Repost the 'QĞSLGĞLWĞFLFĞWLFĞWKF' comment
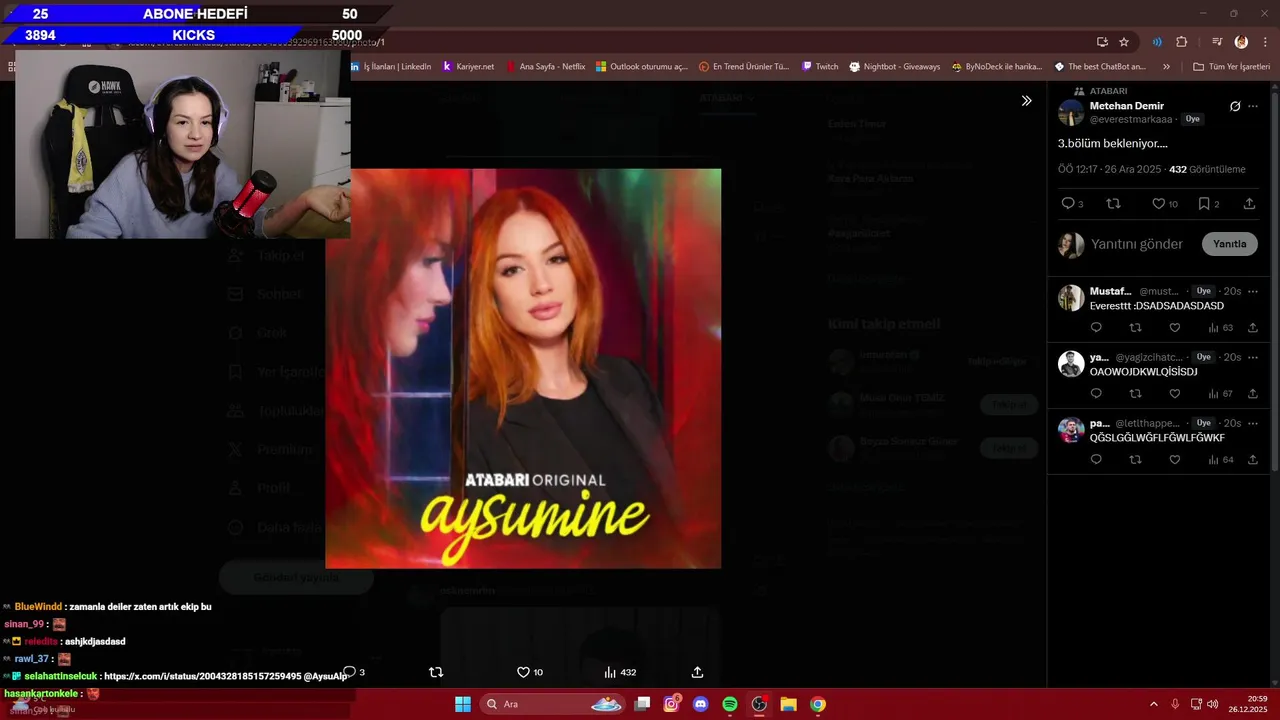This screenshot has height=720, width=1280. pos(1135,460)
